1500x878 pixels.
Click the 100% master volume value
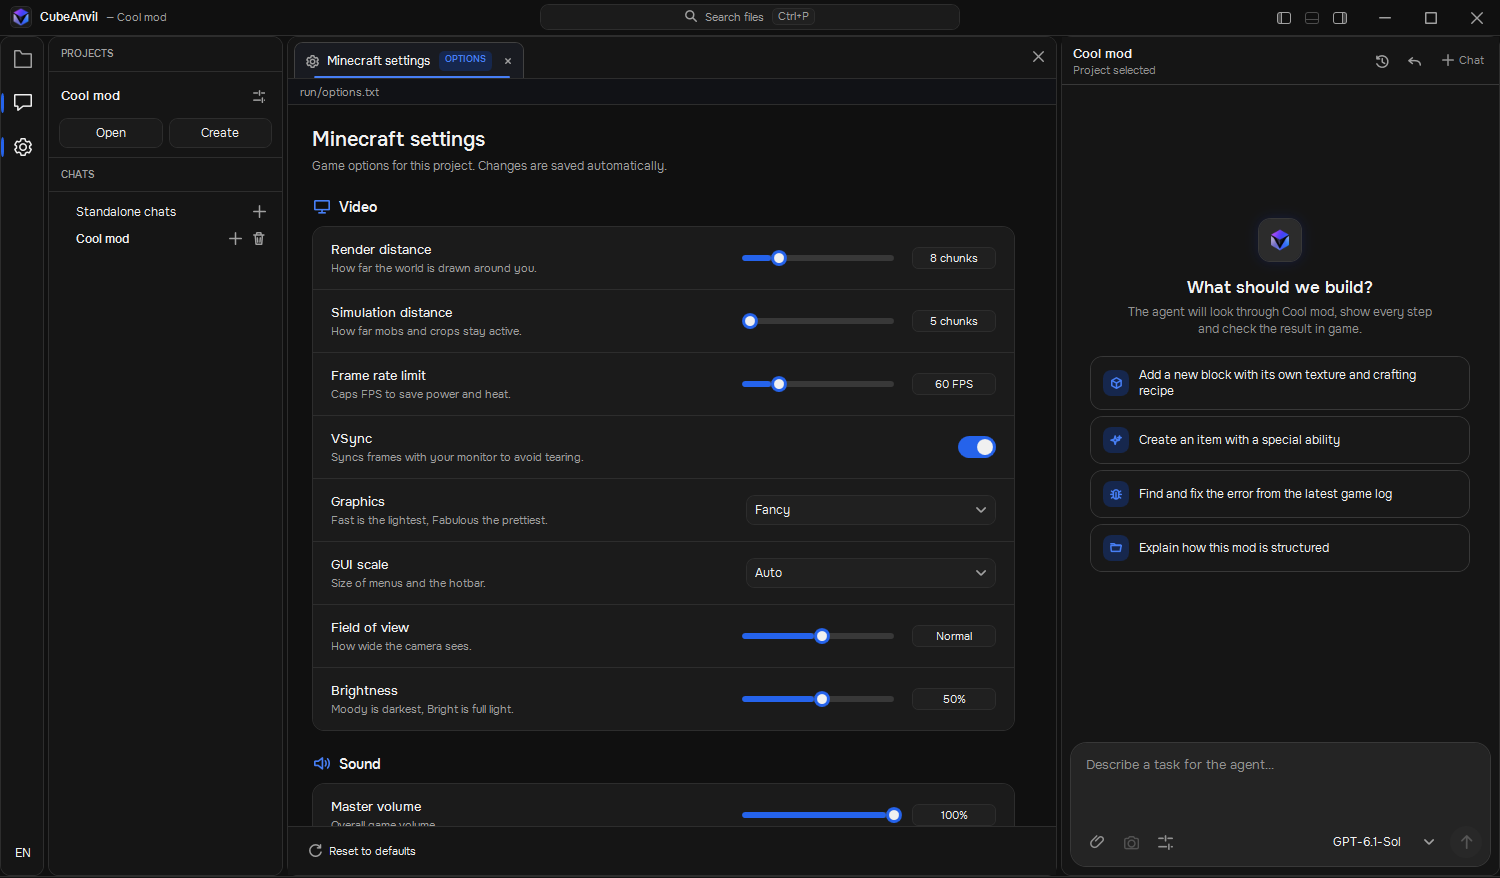coord(954,815)
